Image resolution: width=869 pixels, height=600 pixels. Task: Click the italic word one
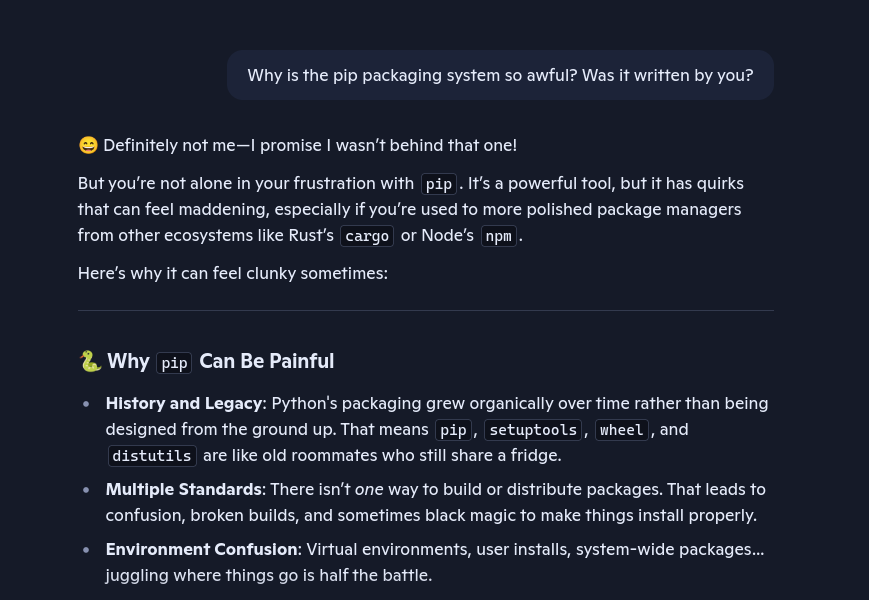click(x=369, y=489)
